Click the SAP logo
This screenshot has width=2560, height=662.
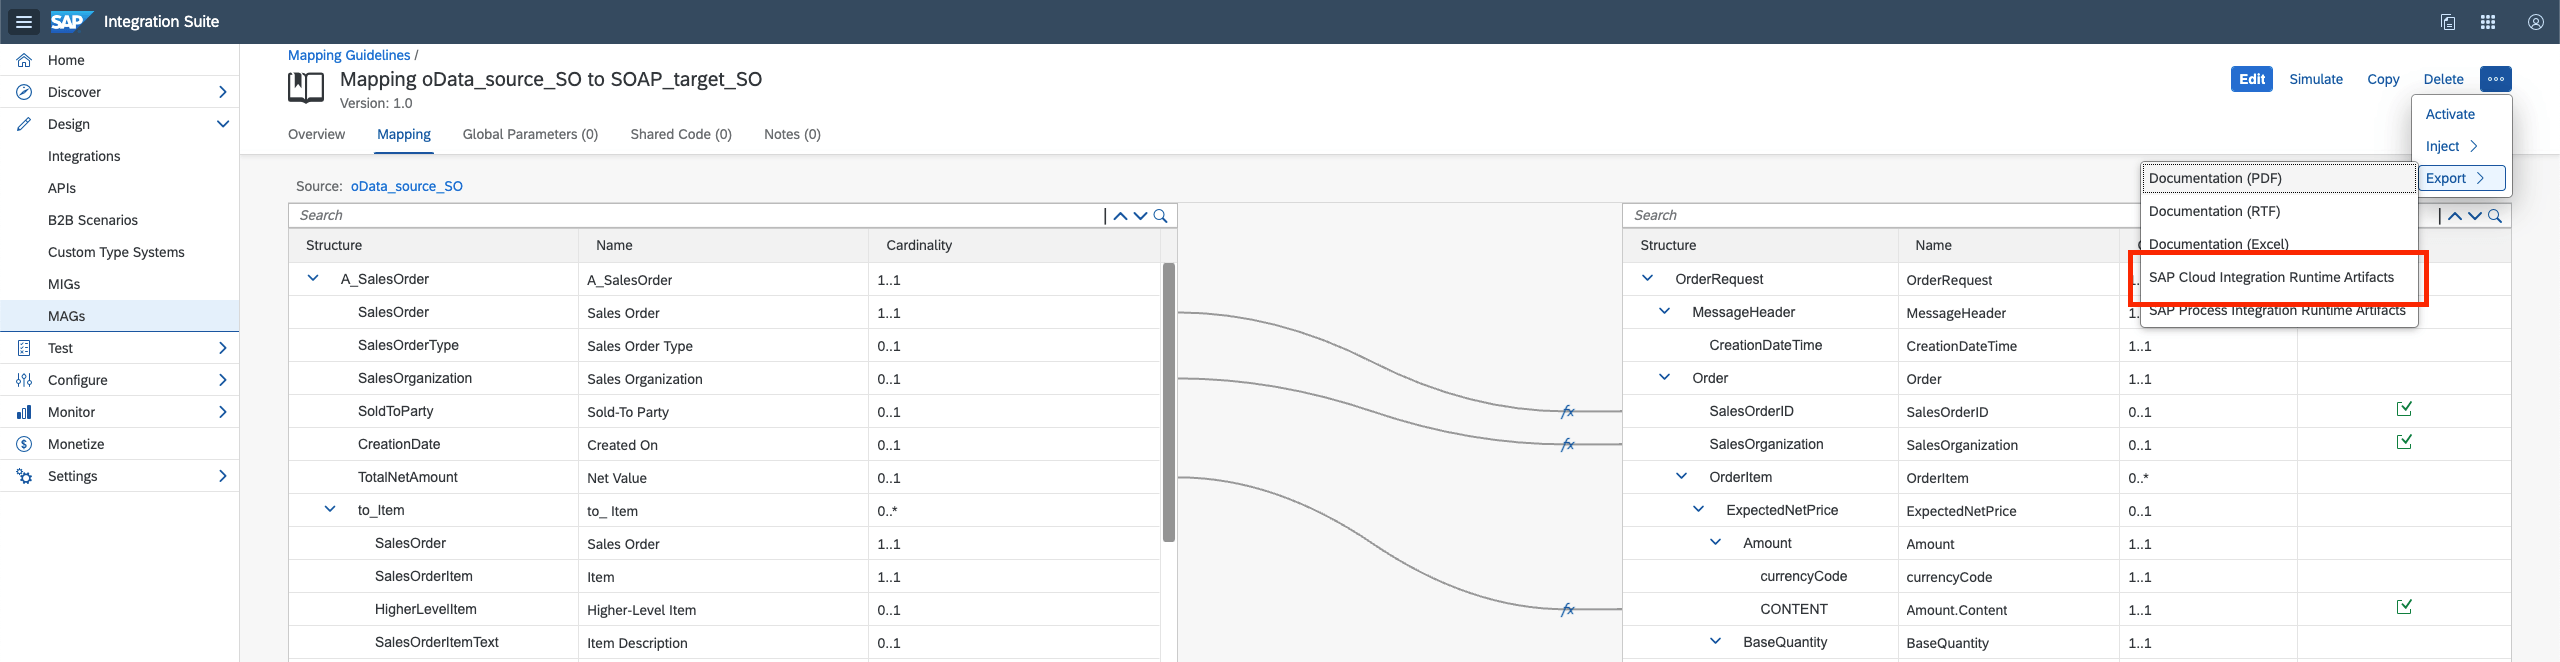coord(70,21)
